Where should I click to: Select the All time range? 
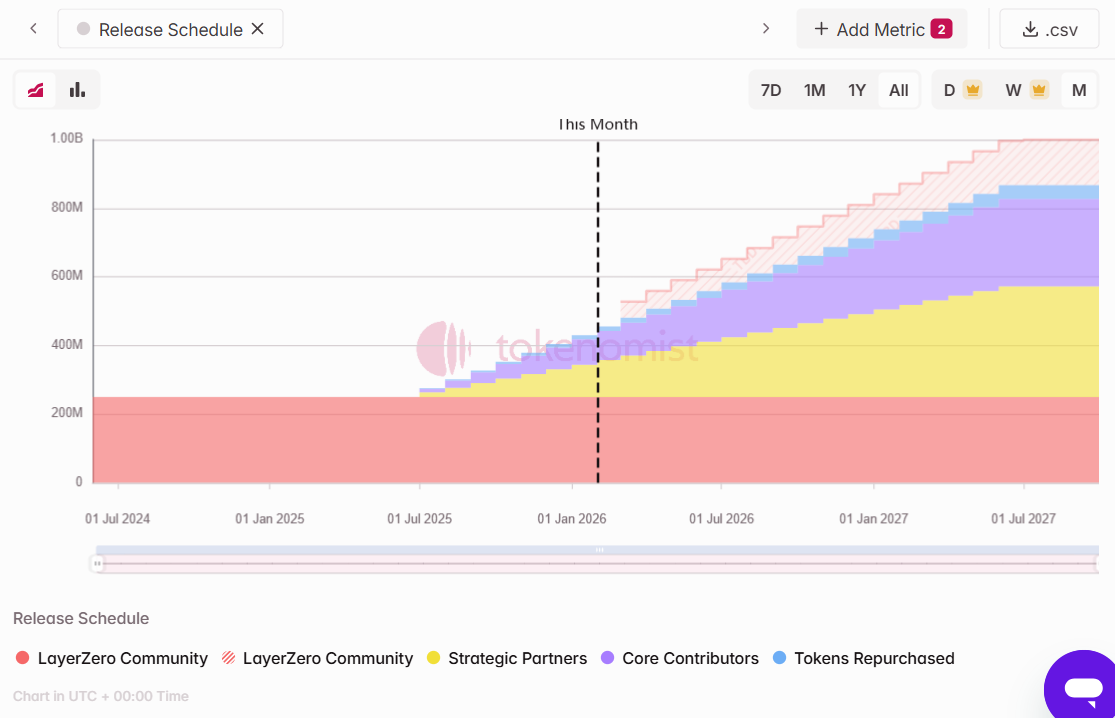[899, 90]
